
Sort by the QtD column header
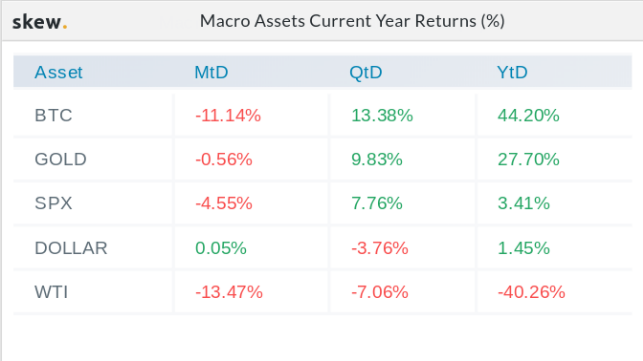click(x=366, y=73)
